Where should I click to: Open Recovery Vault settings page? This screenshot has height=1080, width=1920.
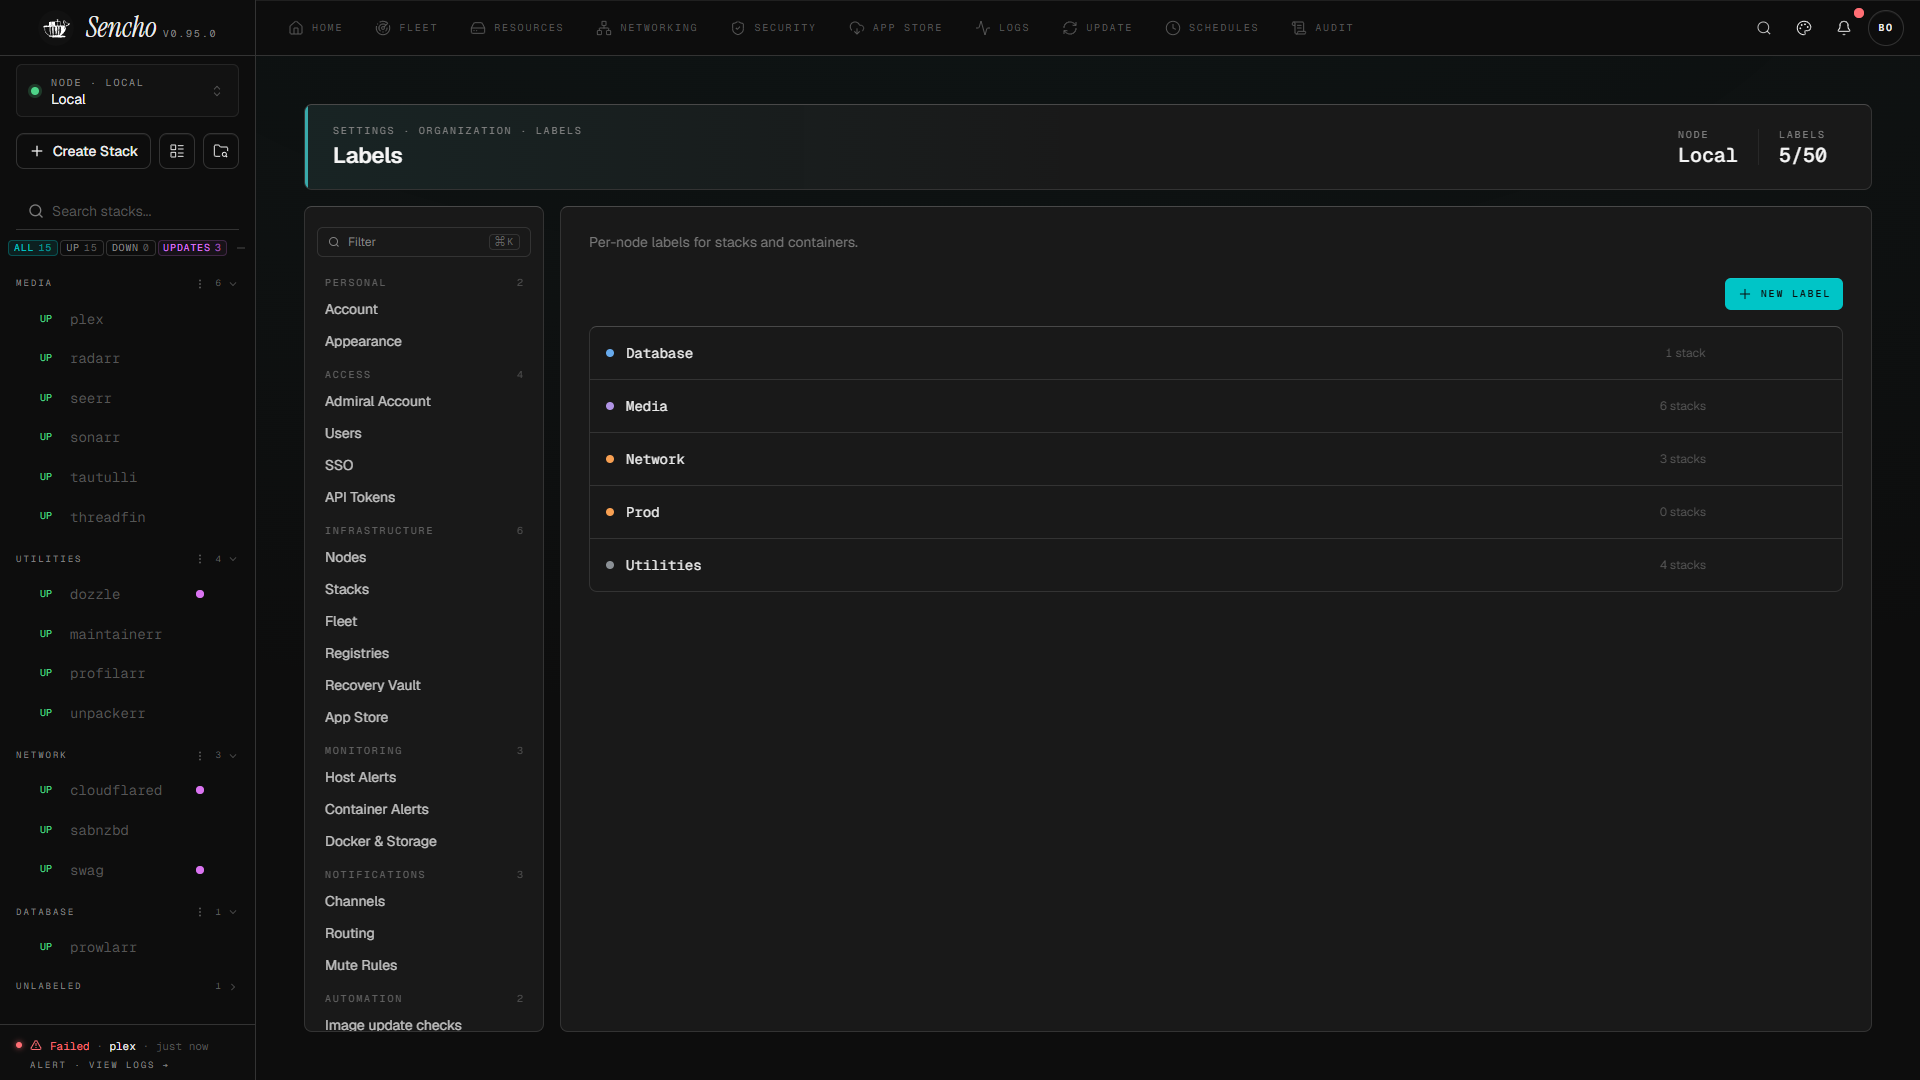point(373,686)
